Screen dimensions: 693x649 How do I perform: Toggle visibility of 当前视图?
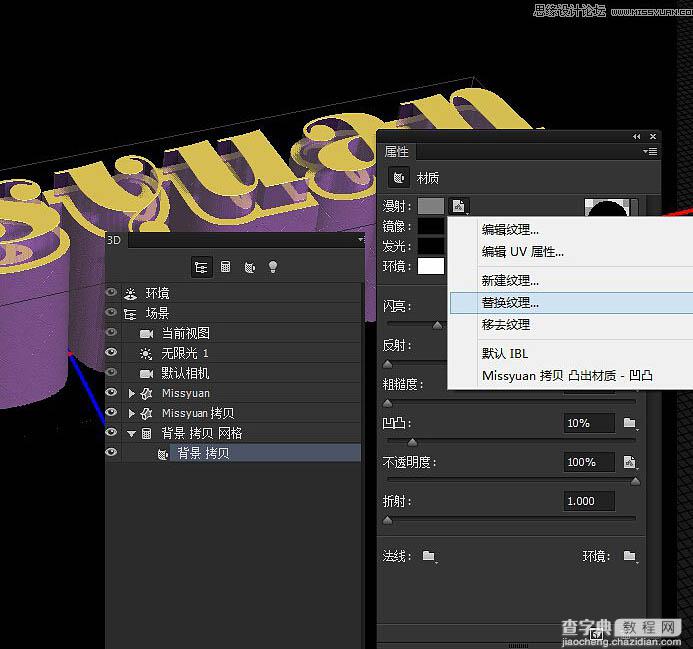(111, 332)
